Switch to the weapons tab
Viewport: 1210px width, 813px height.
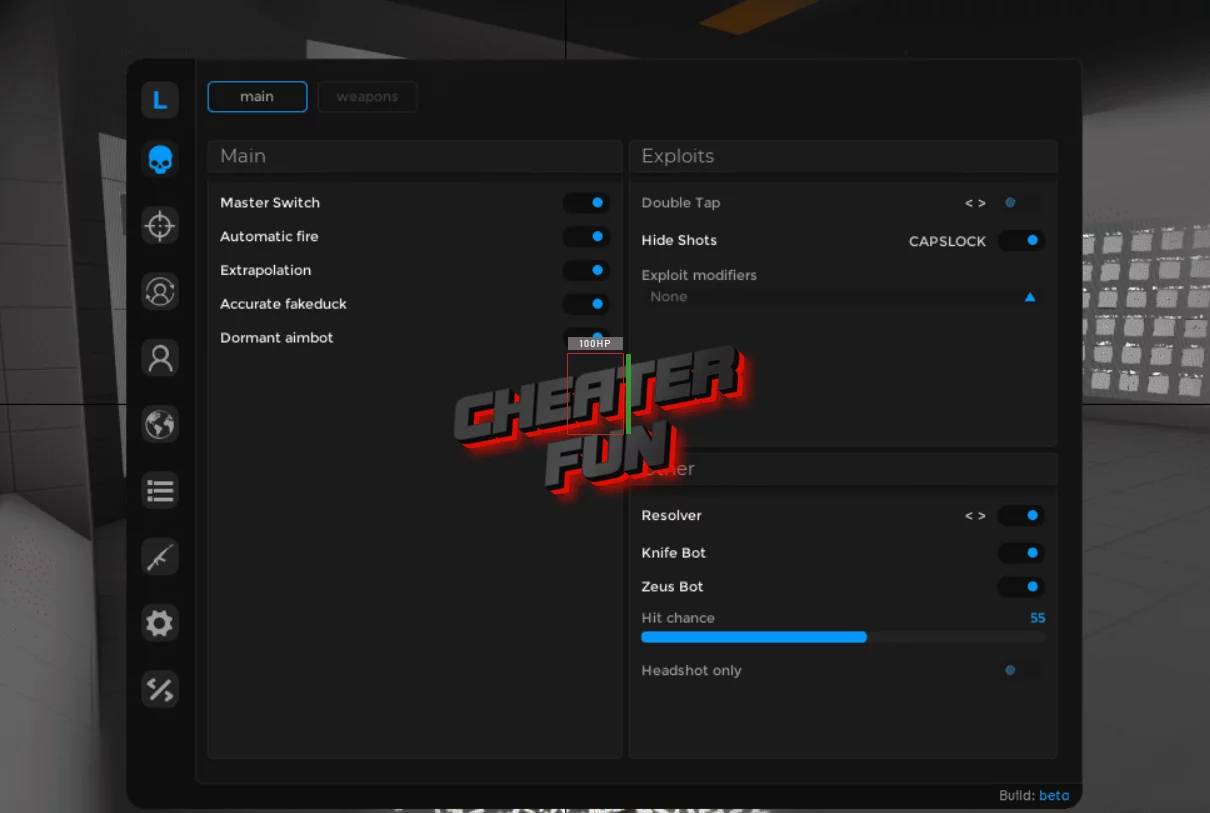coord(367,96)
